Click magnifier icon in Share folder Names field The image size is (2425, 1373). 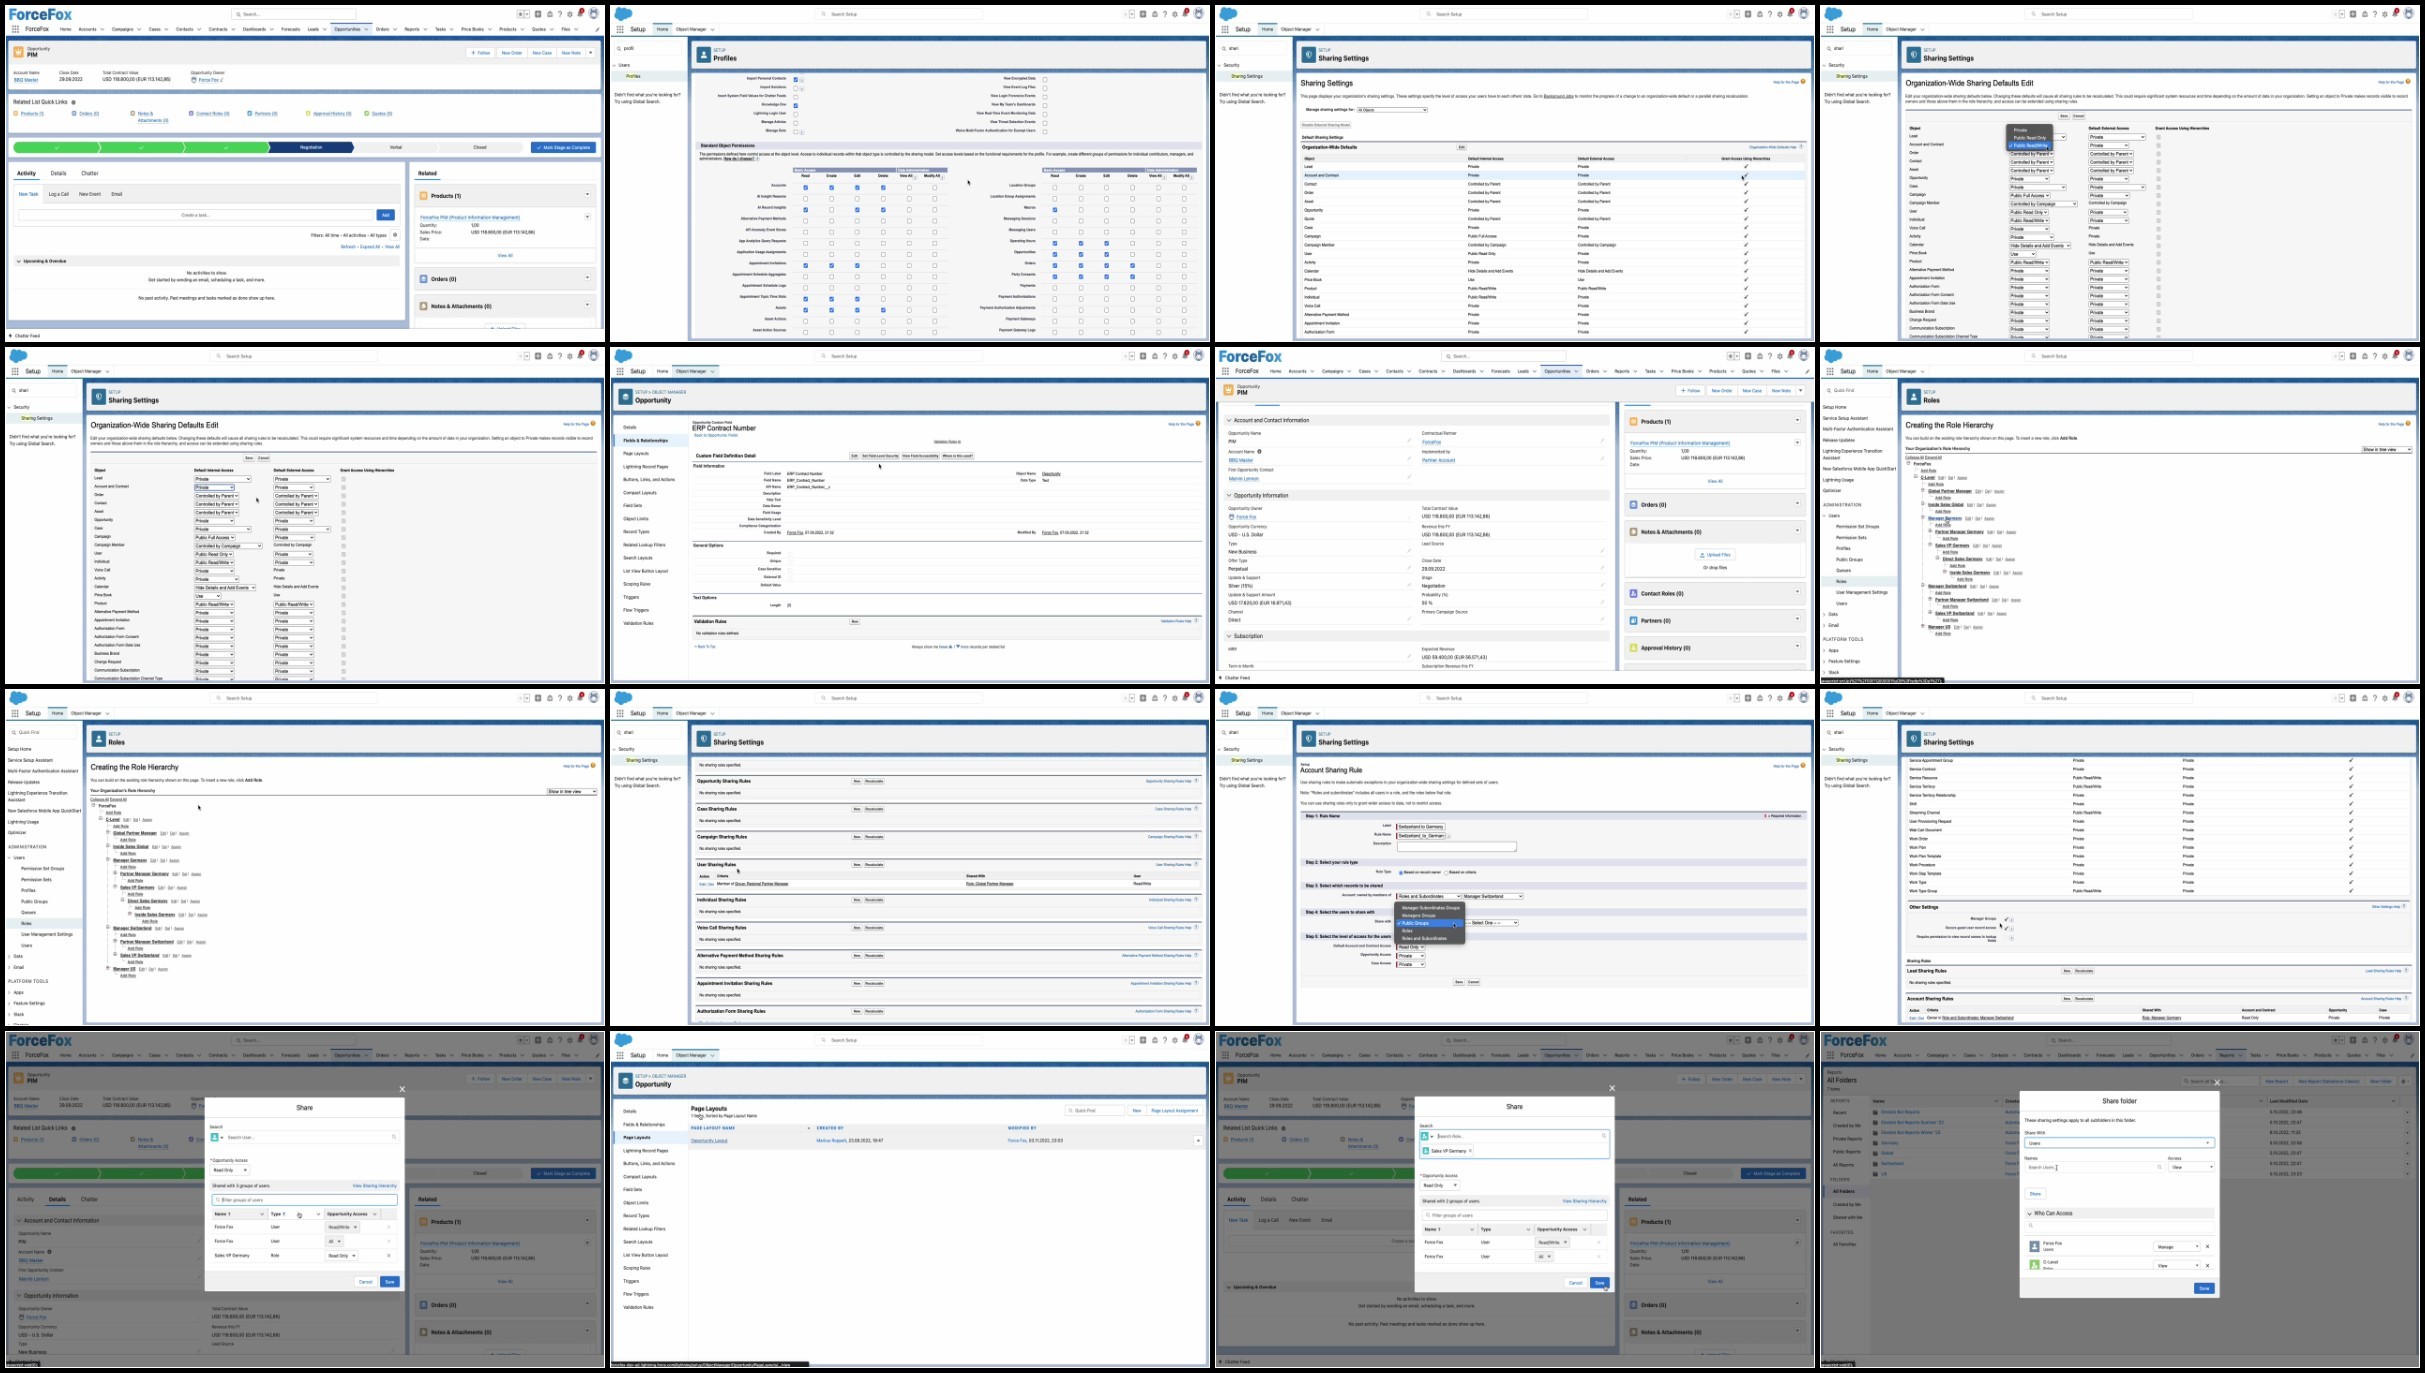(x=2159, y=1167)
